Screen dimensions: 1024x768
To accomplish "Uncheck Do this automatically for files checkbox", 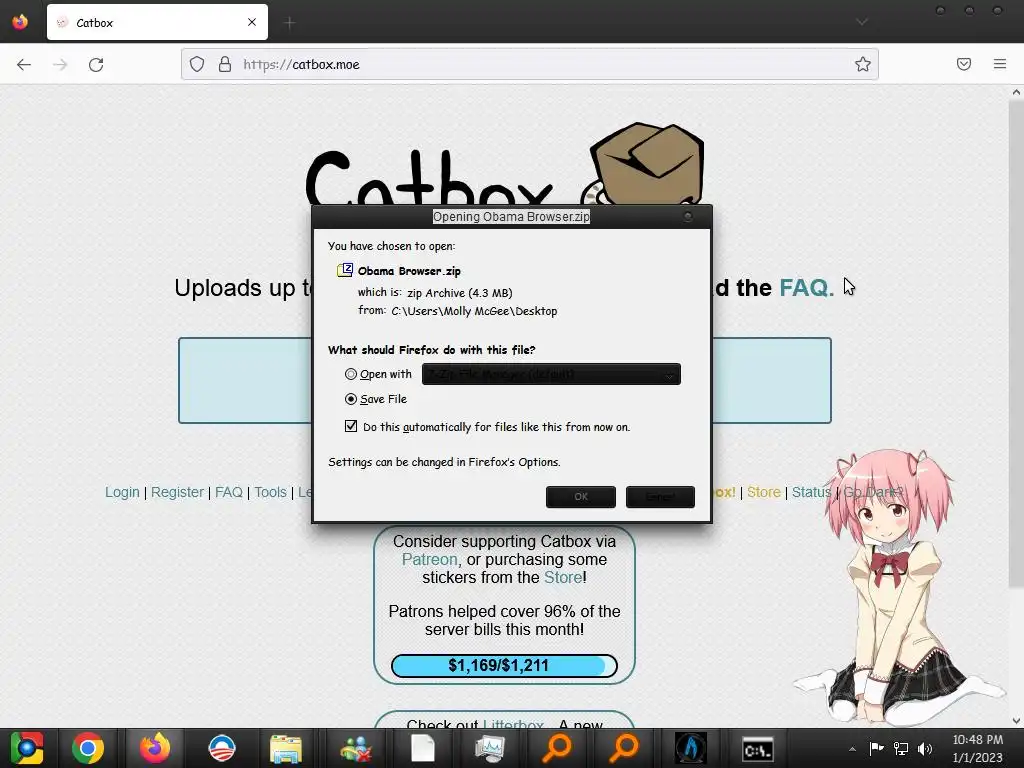I will [x=351, y=426].
